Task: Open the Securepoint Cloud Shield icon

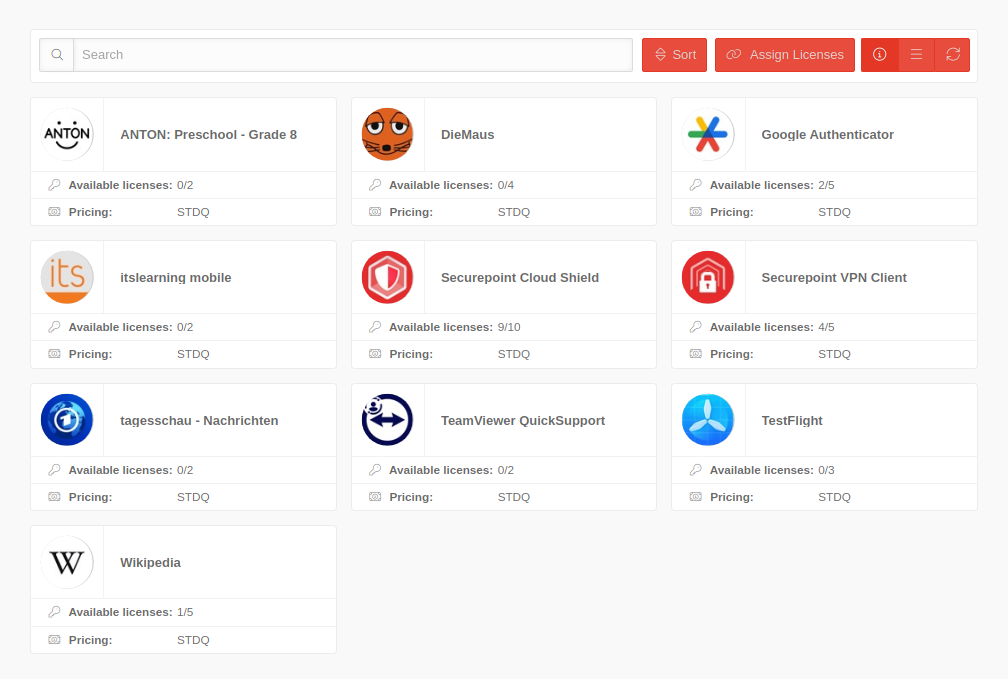Action: [387, 277]
